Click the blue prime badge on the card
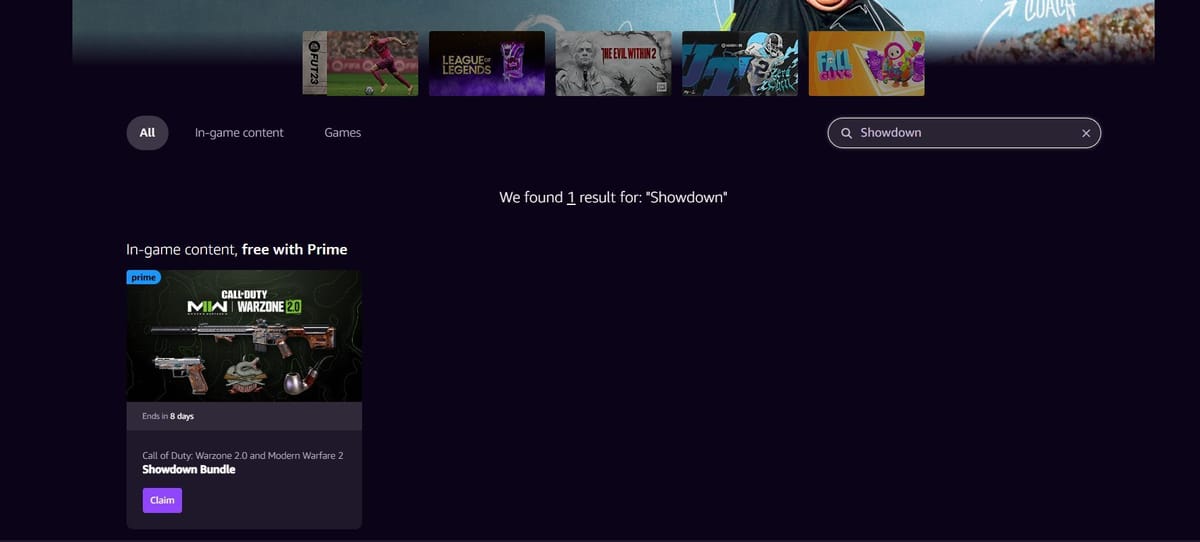 pyautogui.click(x=143, y=278)
